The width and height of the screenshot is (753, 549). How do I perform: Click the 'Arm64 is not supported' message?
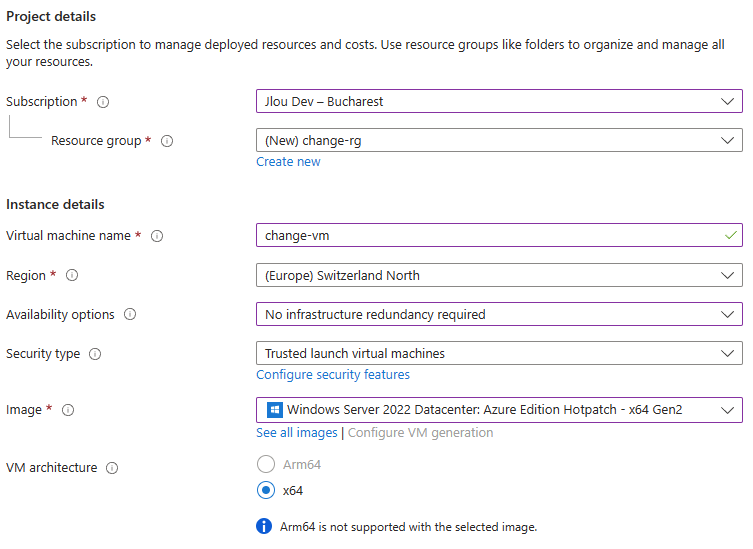[408, 527]
